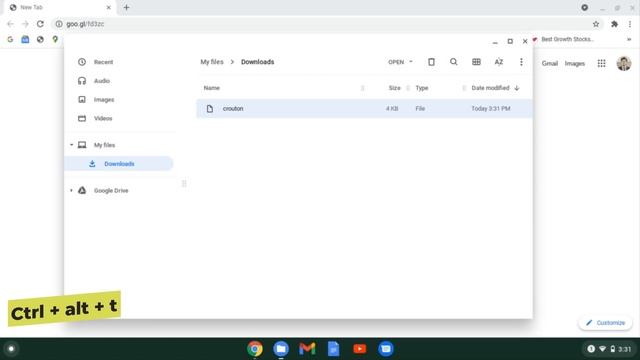Click Google bookmark icon in bookmarks bar

[10, 39]
